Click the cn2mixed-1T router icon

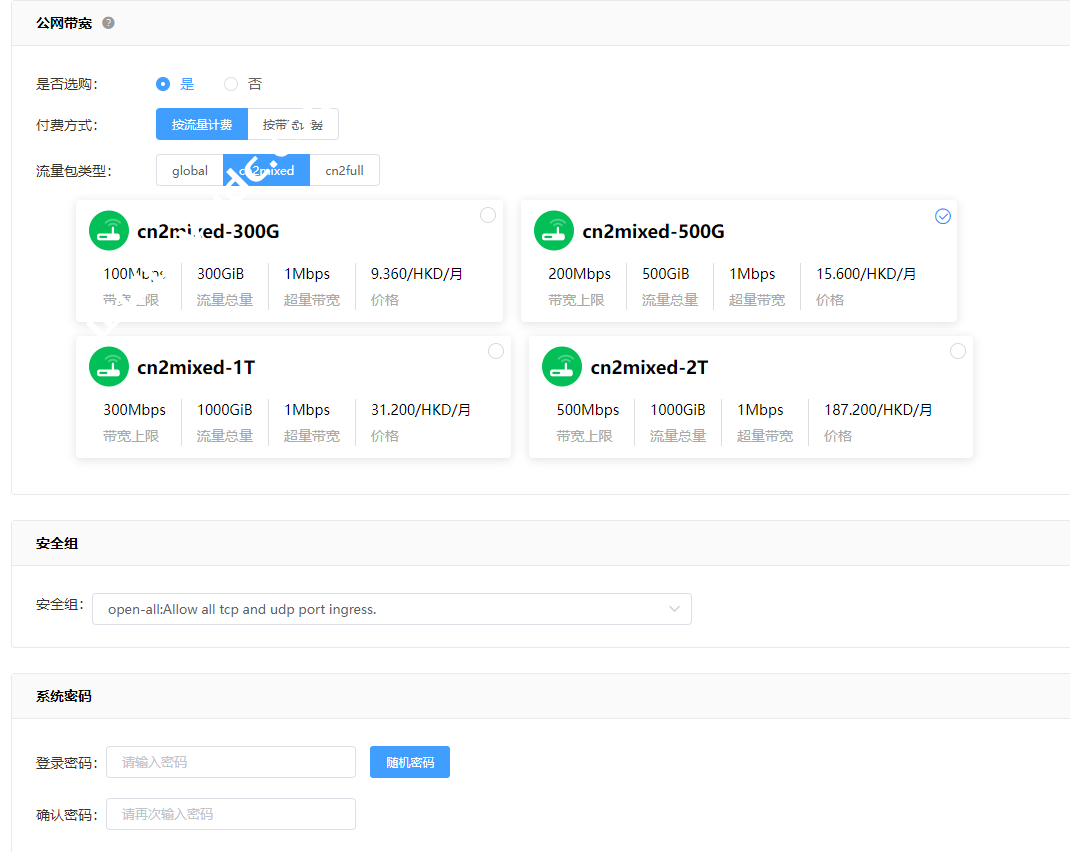click(109, 367)
